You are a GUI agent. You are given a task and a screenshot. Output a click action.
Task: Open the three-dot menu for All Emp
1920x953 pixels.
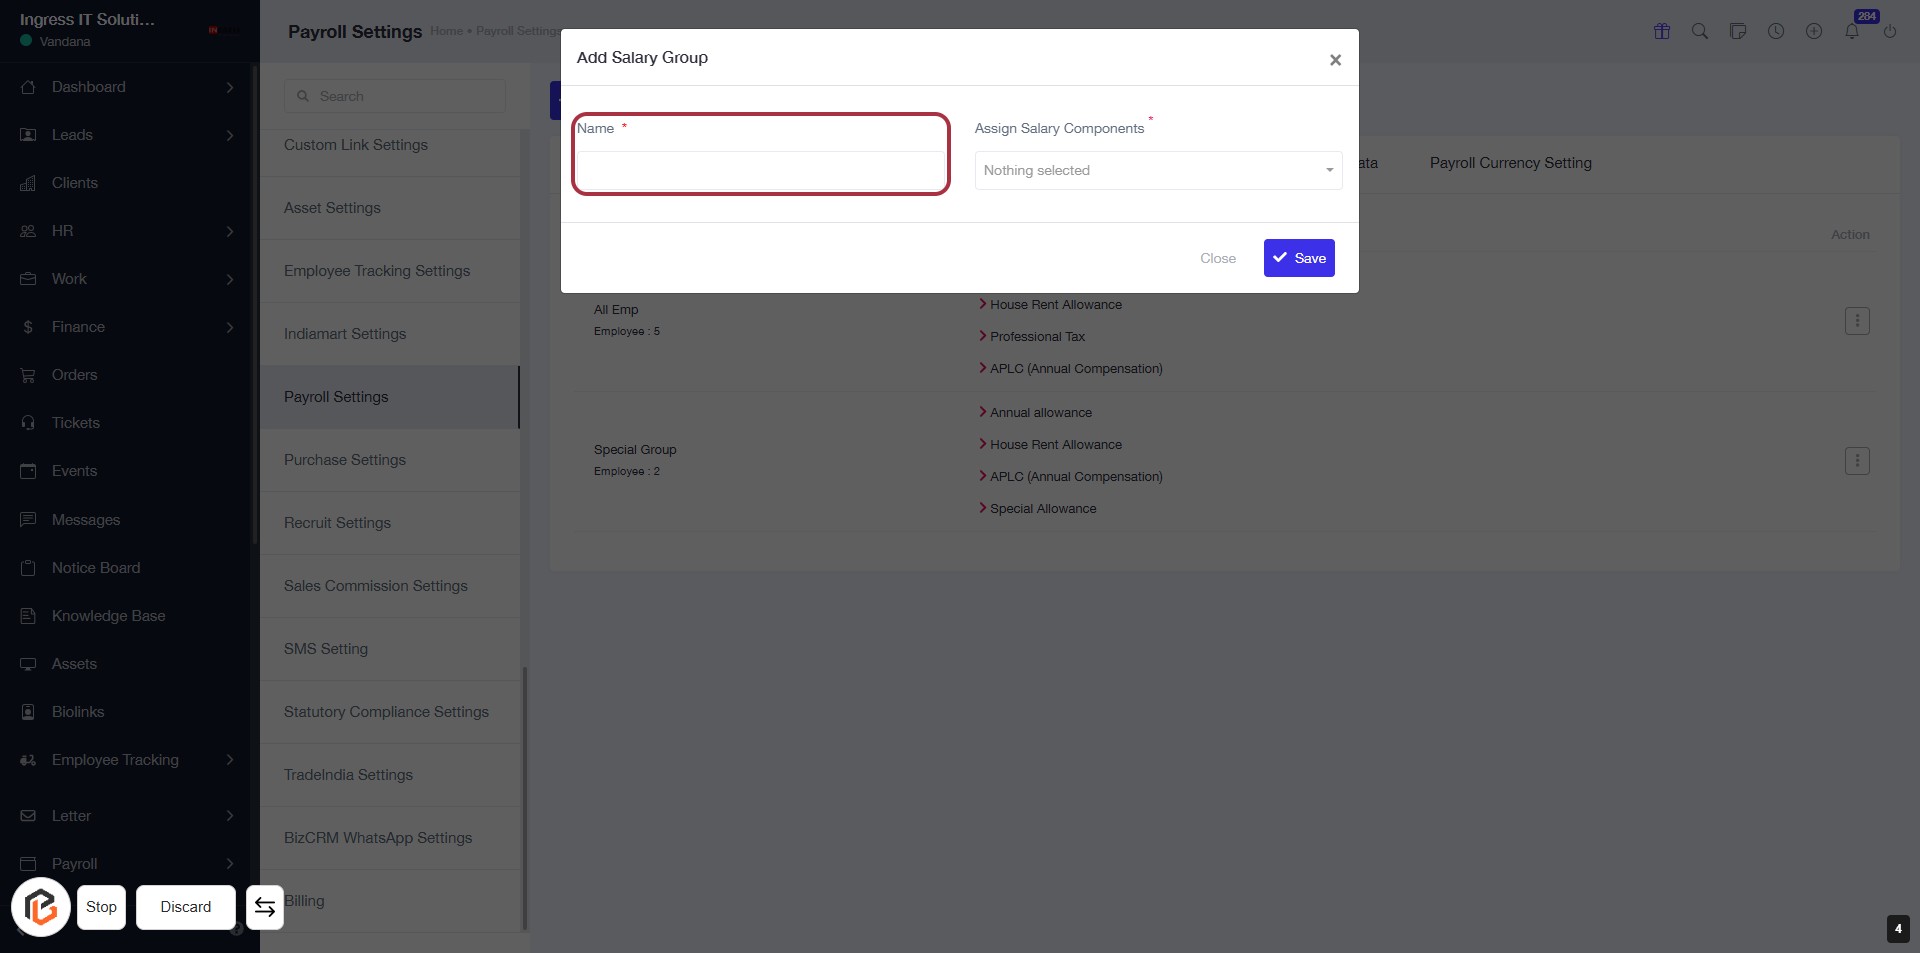pos(1856,321)
